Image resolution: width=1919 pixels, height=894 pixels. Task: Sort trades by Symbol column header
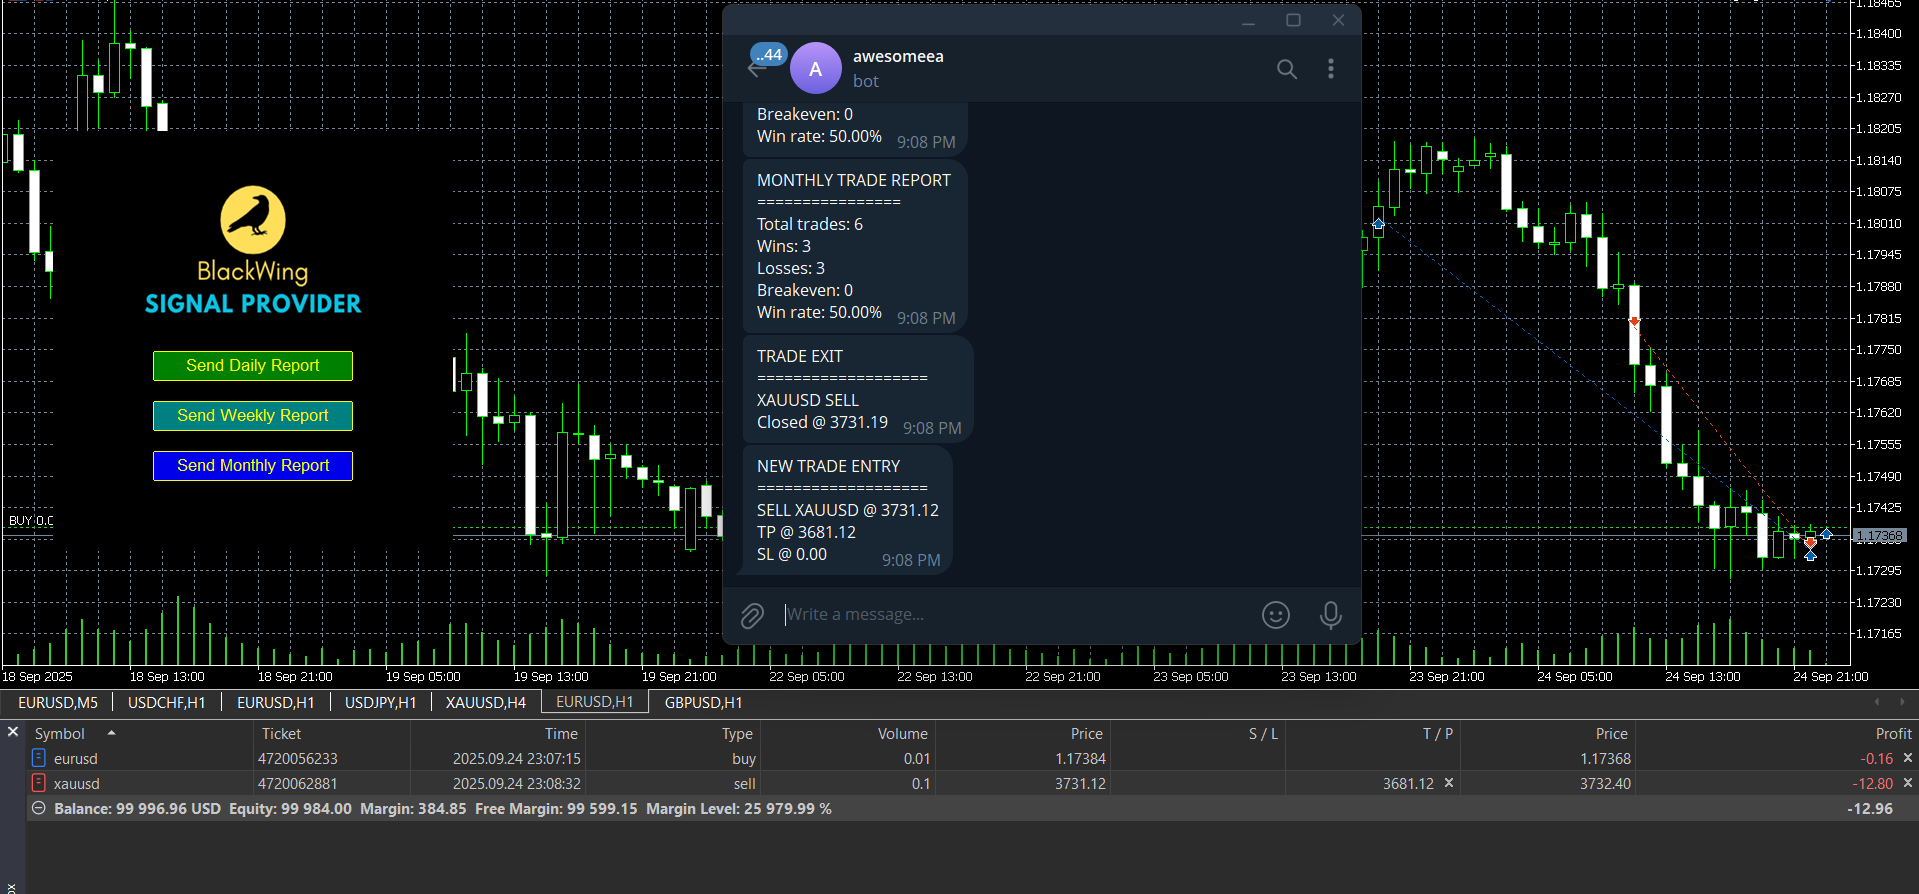coord(60,733)
